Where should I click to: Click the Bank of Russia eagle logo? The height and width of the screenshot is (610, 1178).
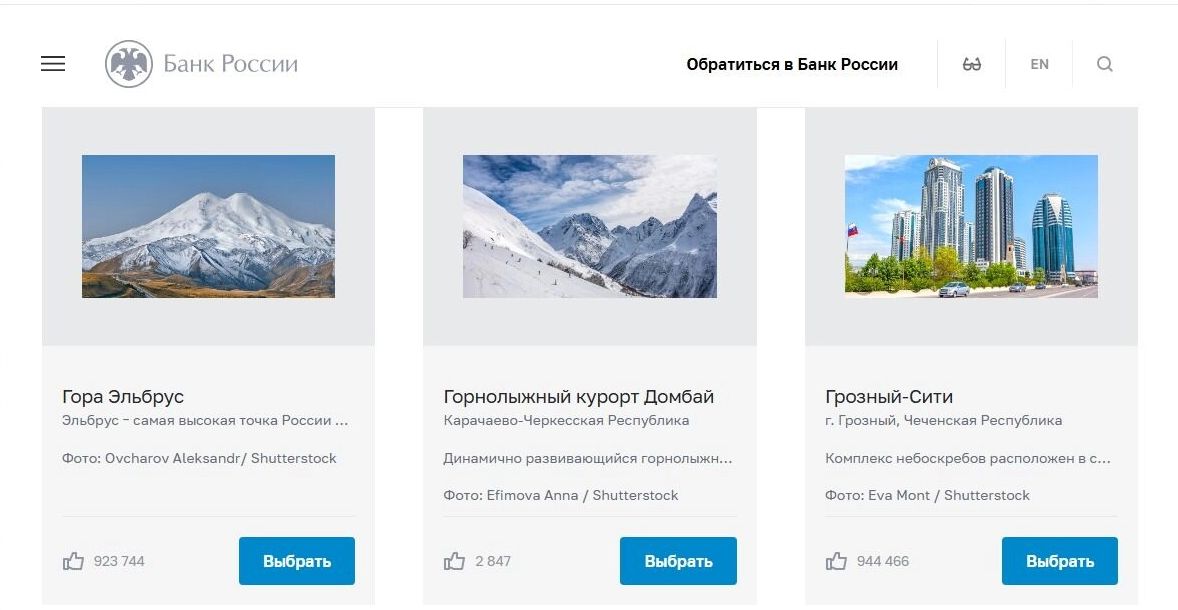tap(128, 64)
